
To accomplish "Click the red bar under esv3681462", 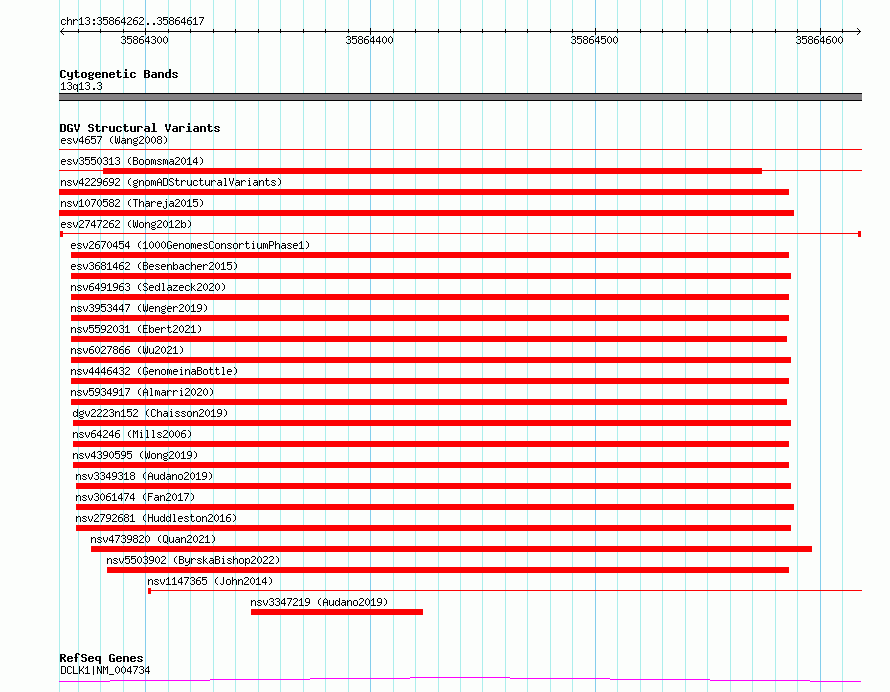I will [x=431, y=276].
